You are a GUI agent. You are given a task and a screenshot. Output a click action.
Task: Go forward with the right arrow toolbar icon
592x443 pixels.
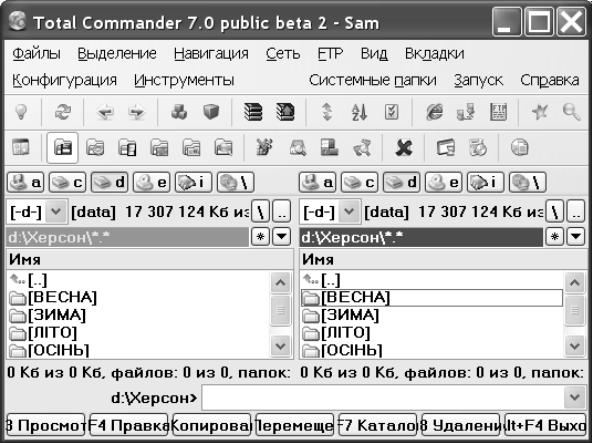point(136,112)
